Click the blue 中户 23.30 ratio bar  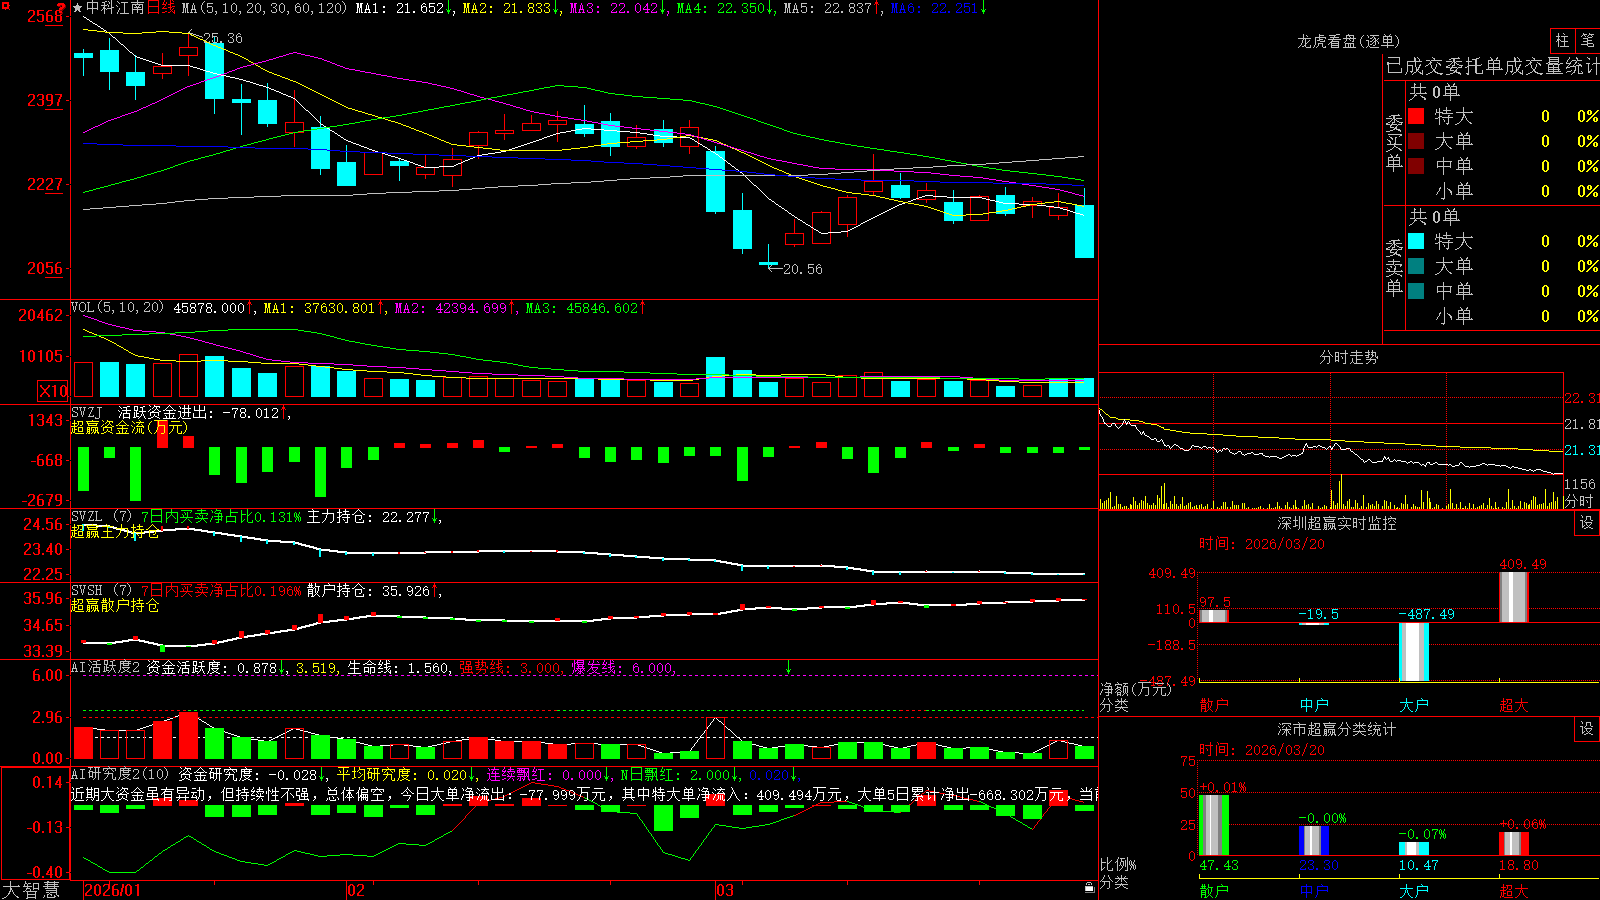1314,840
